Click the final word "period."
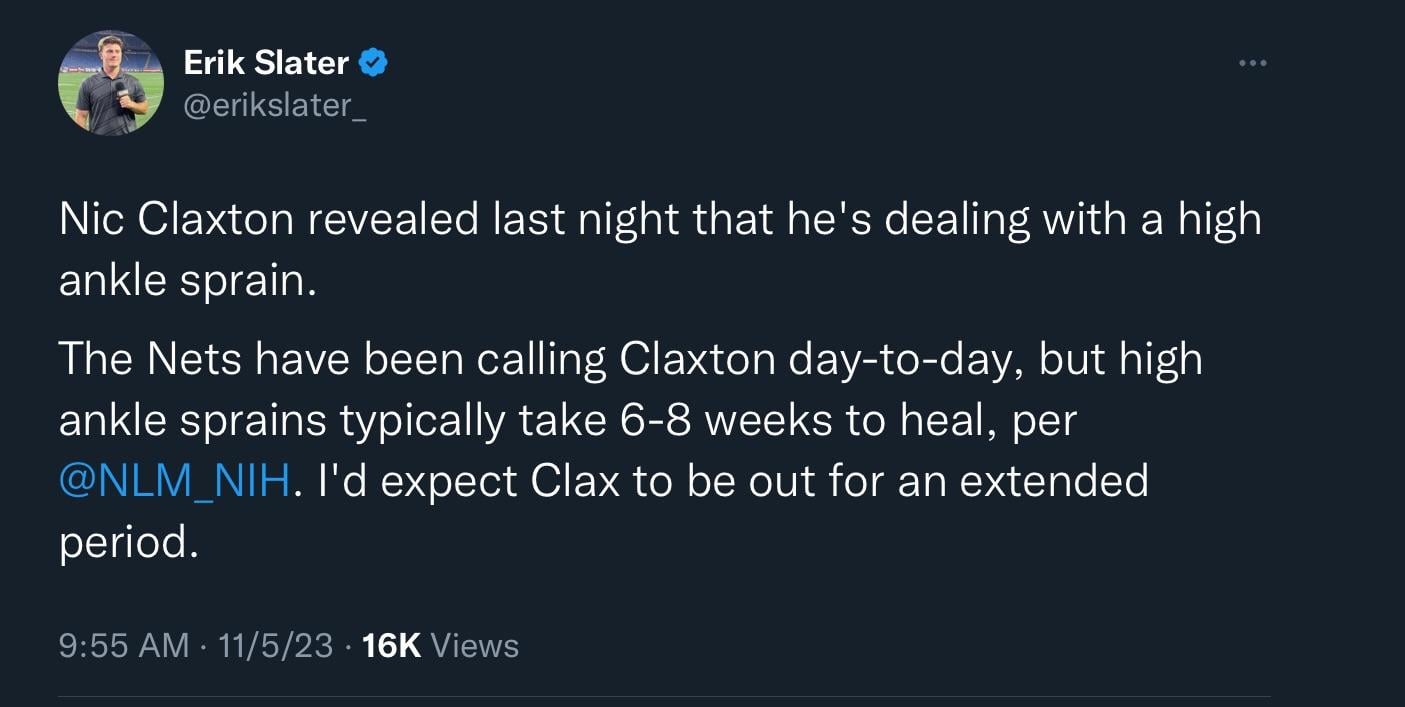 124,542
